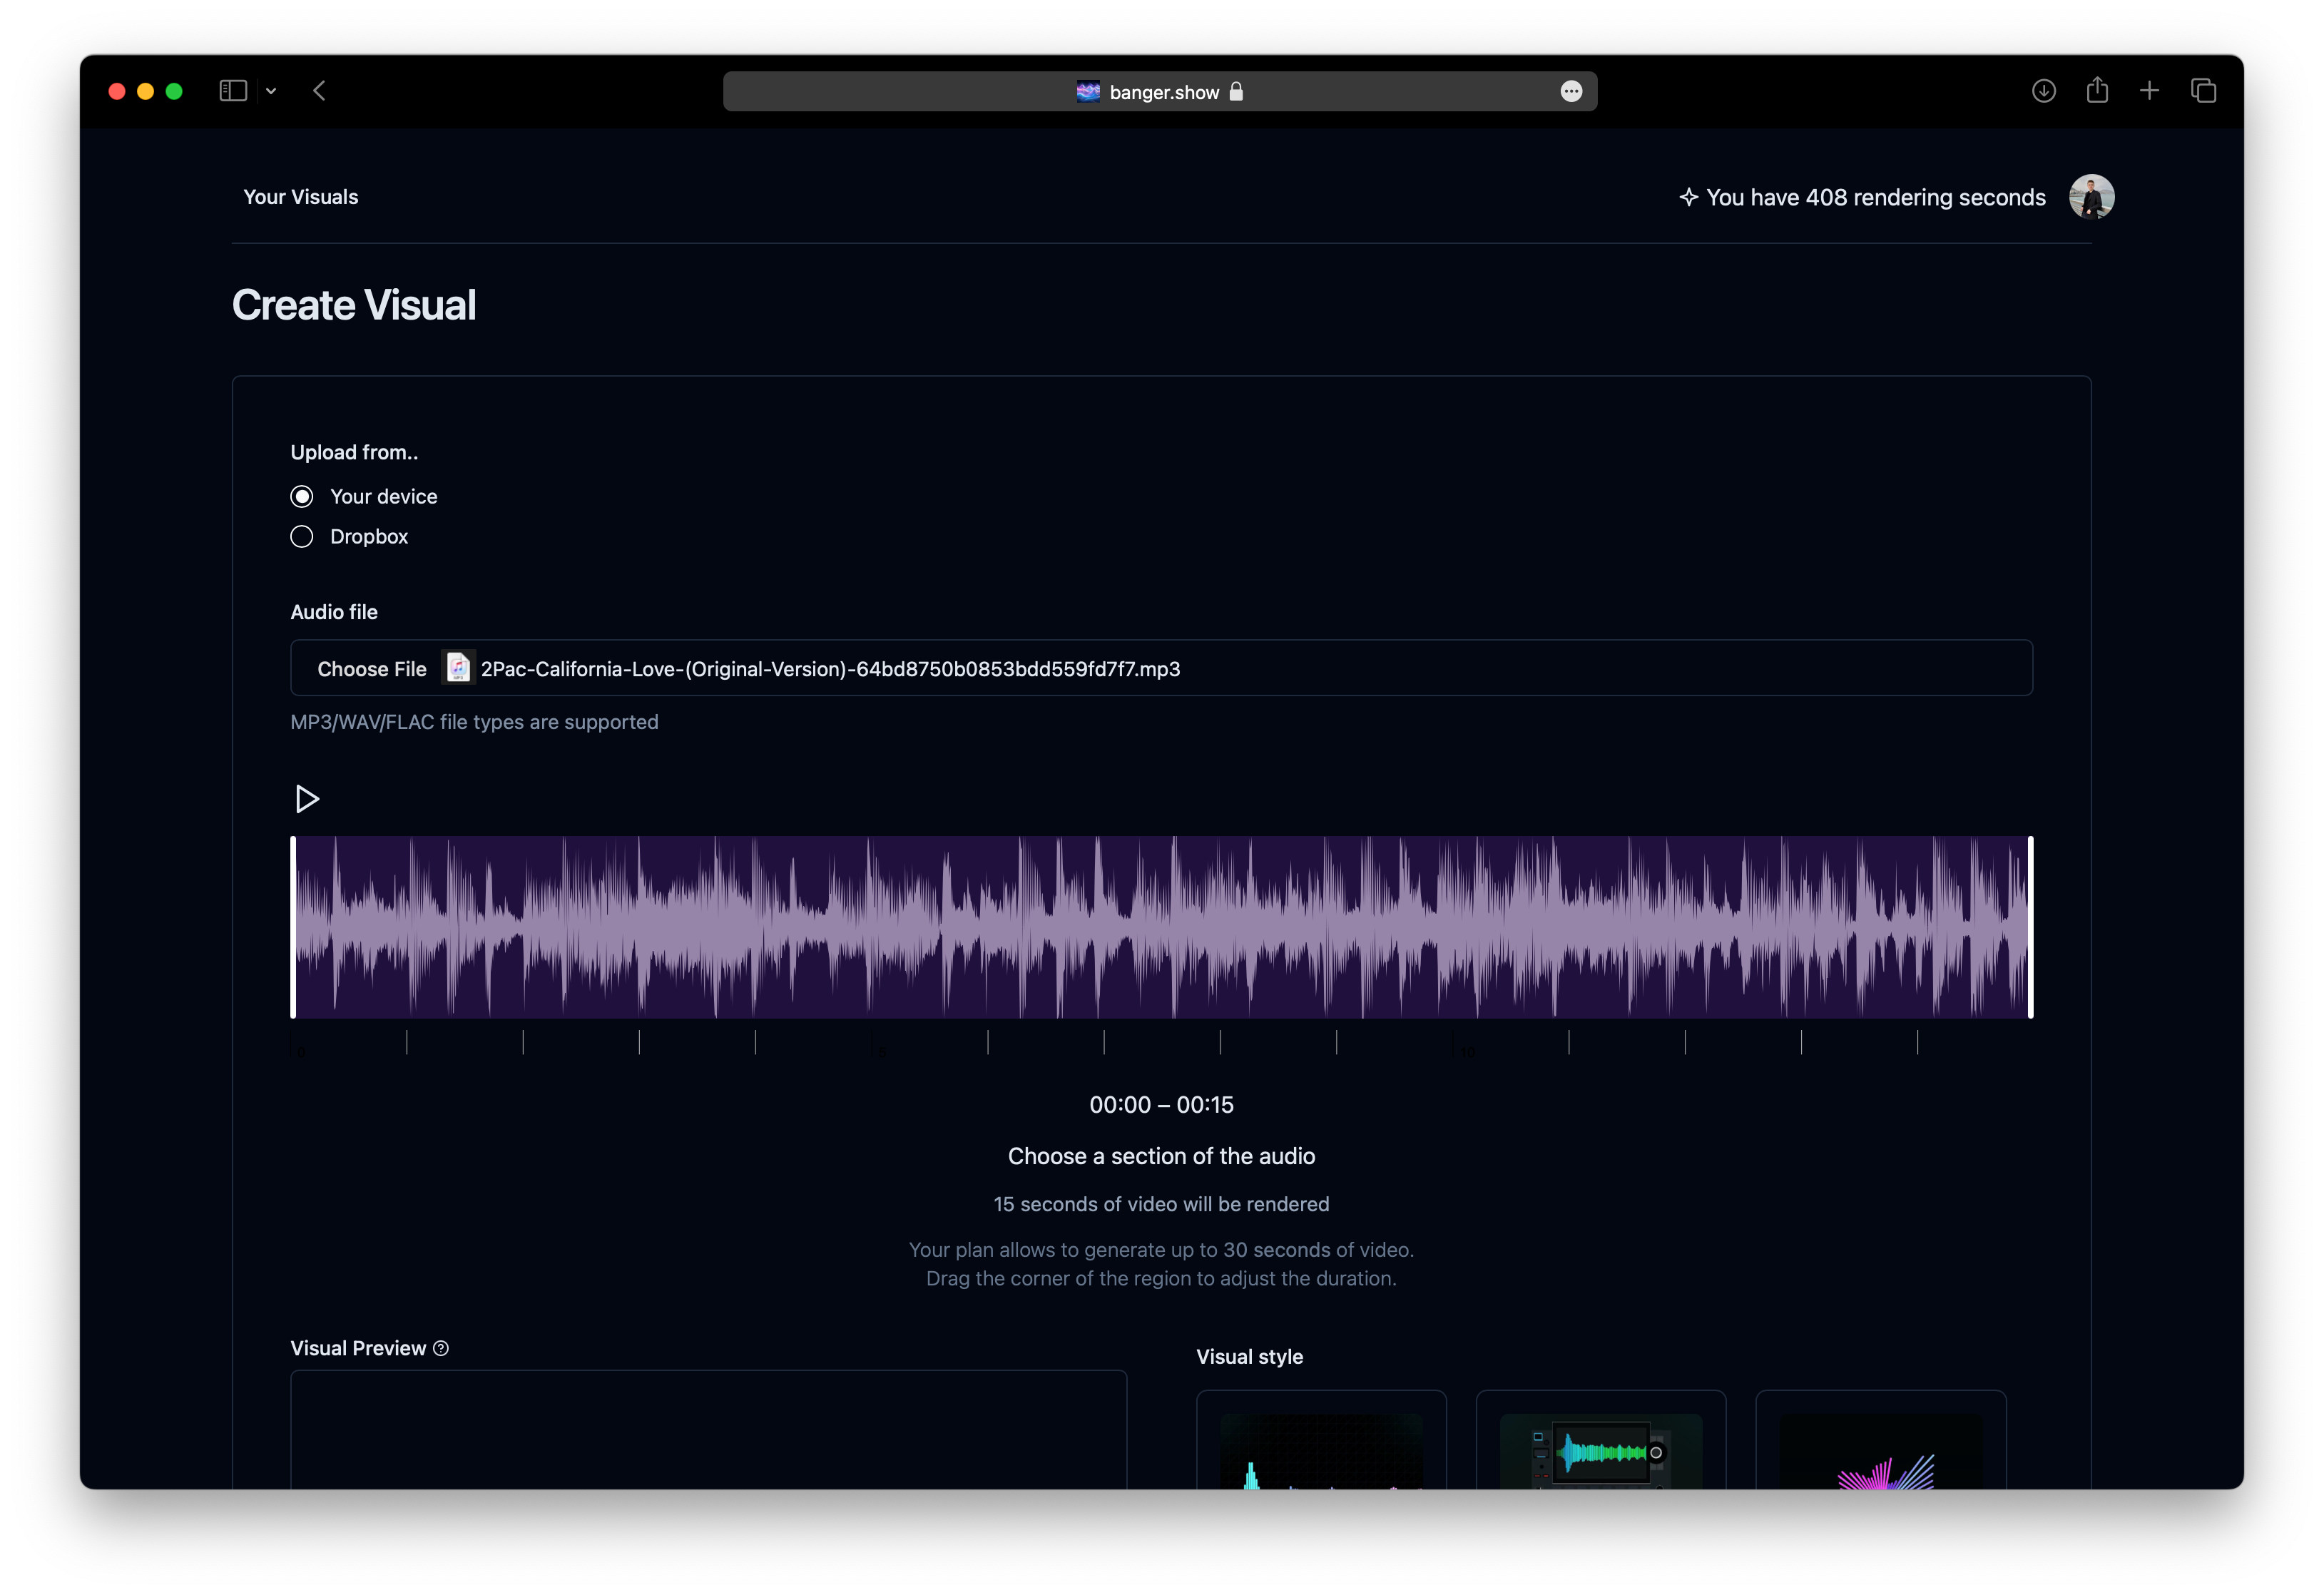Click the selected mp3 file name
Screen dimensions: 2324x1595
click(x=830, y=669)
